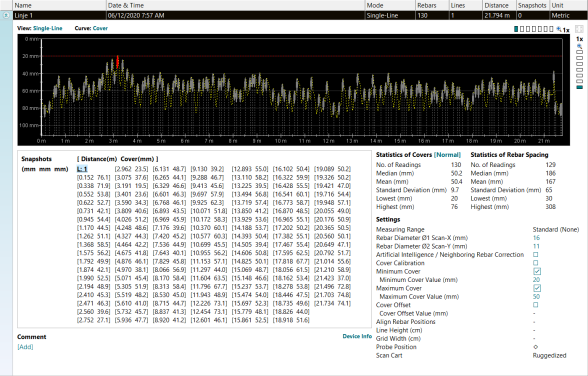Click the fit-to-view icon above vertical zoom
The height and width of the screenshot is (376, 588).
coord(579,29)
